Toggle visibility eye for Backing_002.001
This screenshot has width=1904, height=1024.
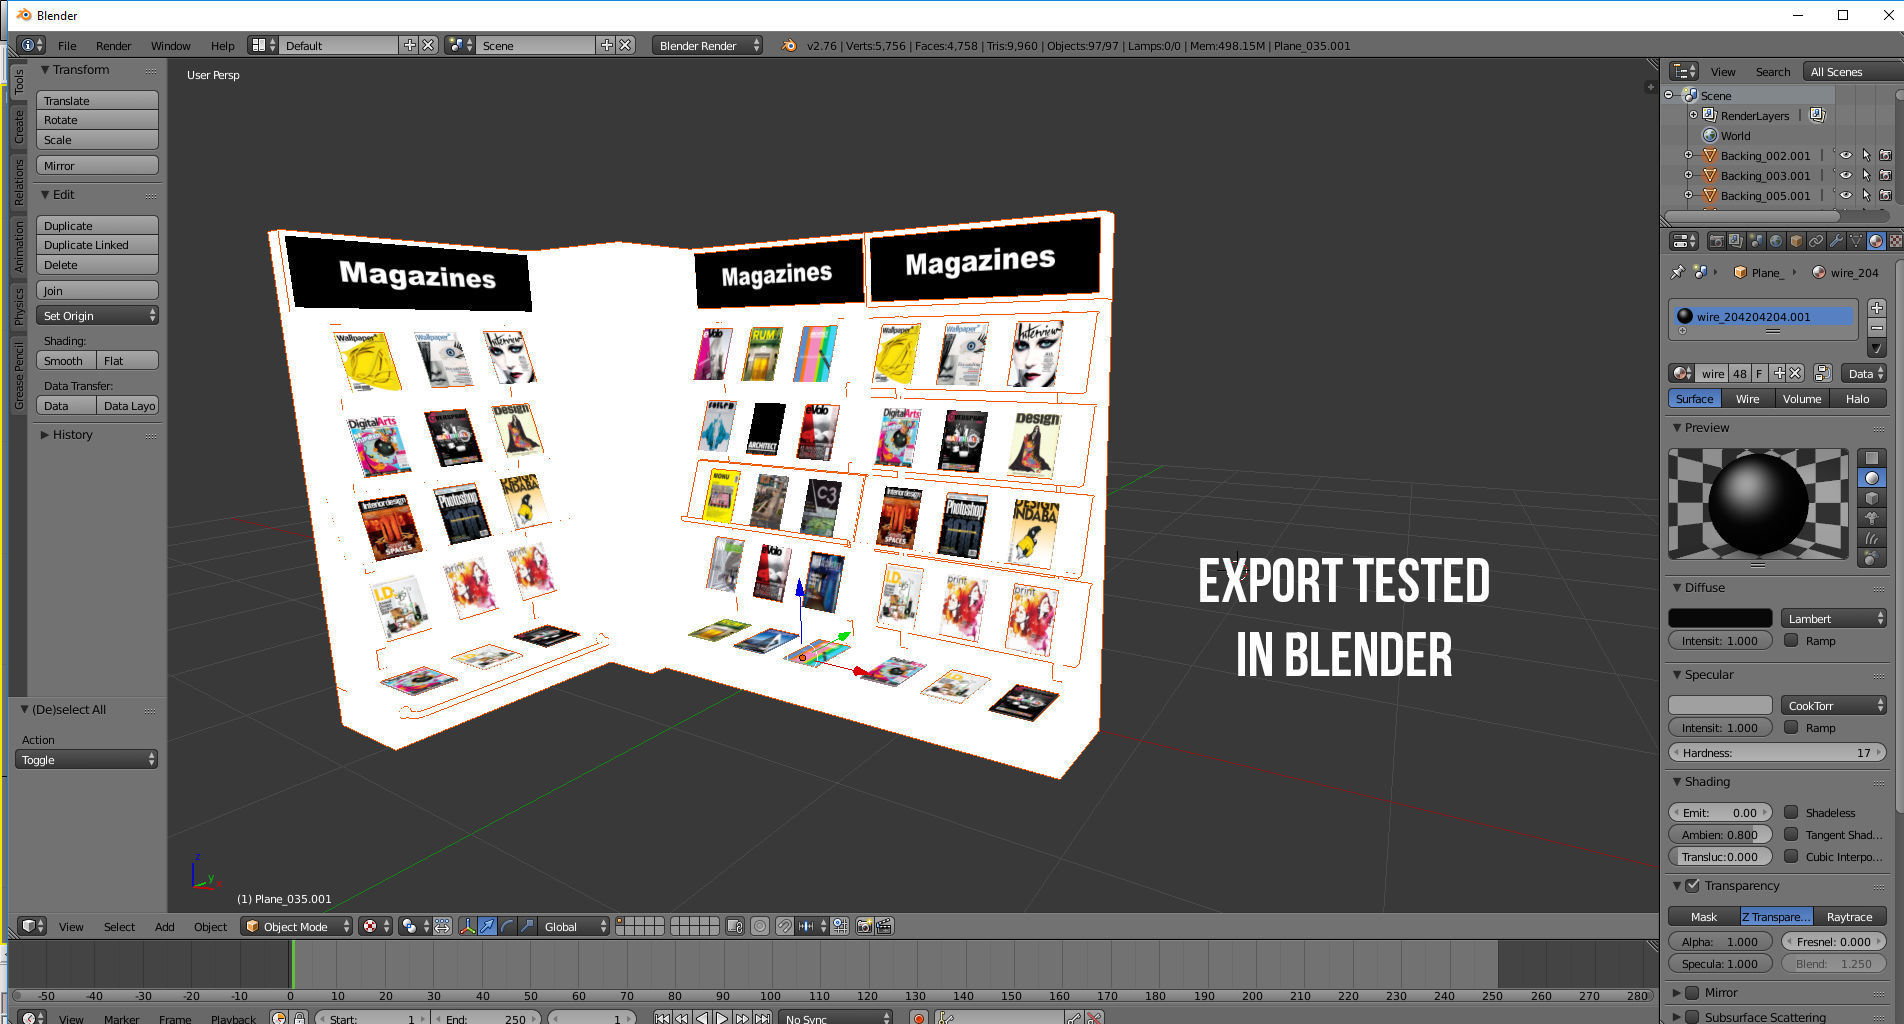[1846, 155]
